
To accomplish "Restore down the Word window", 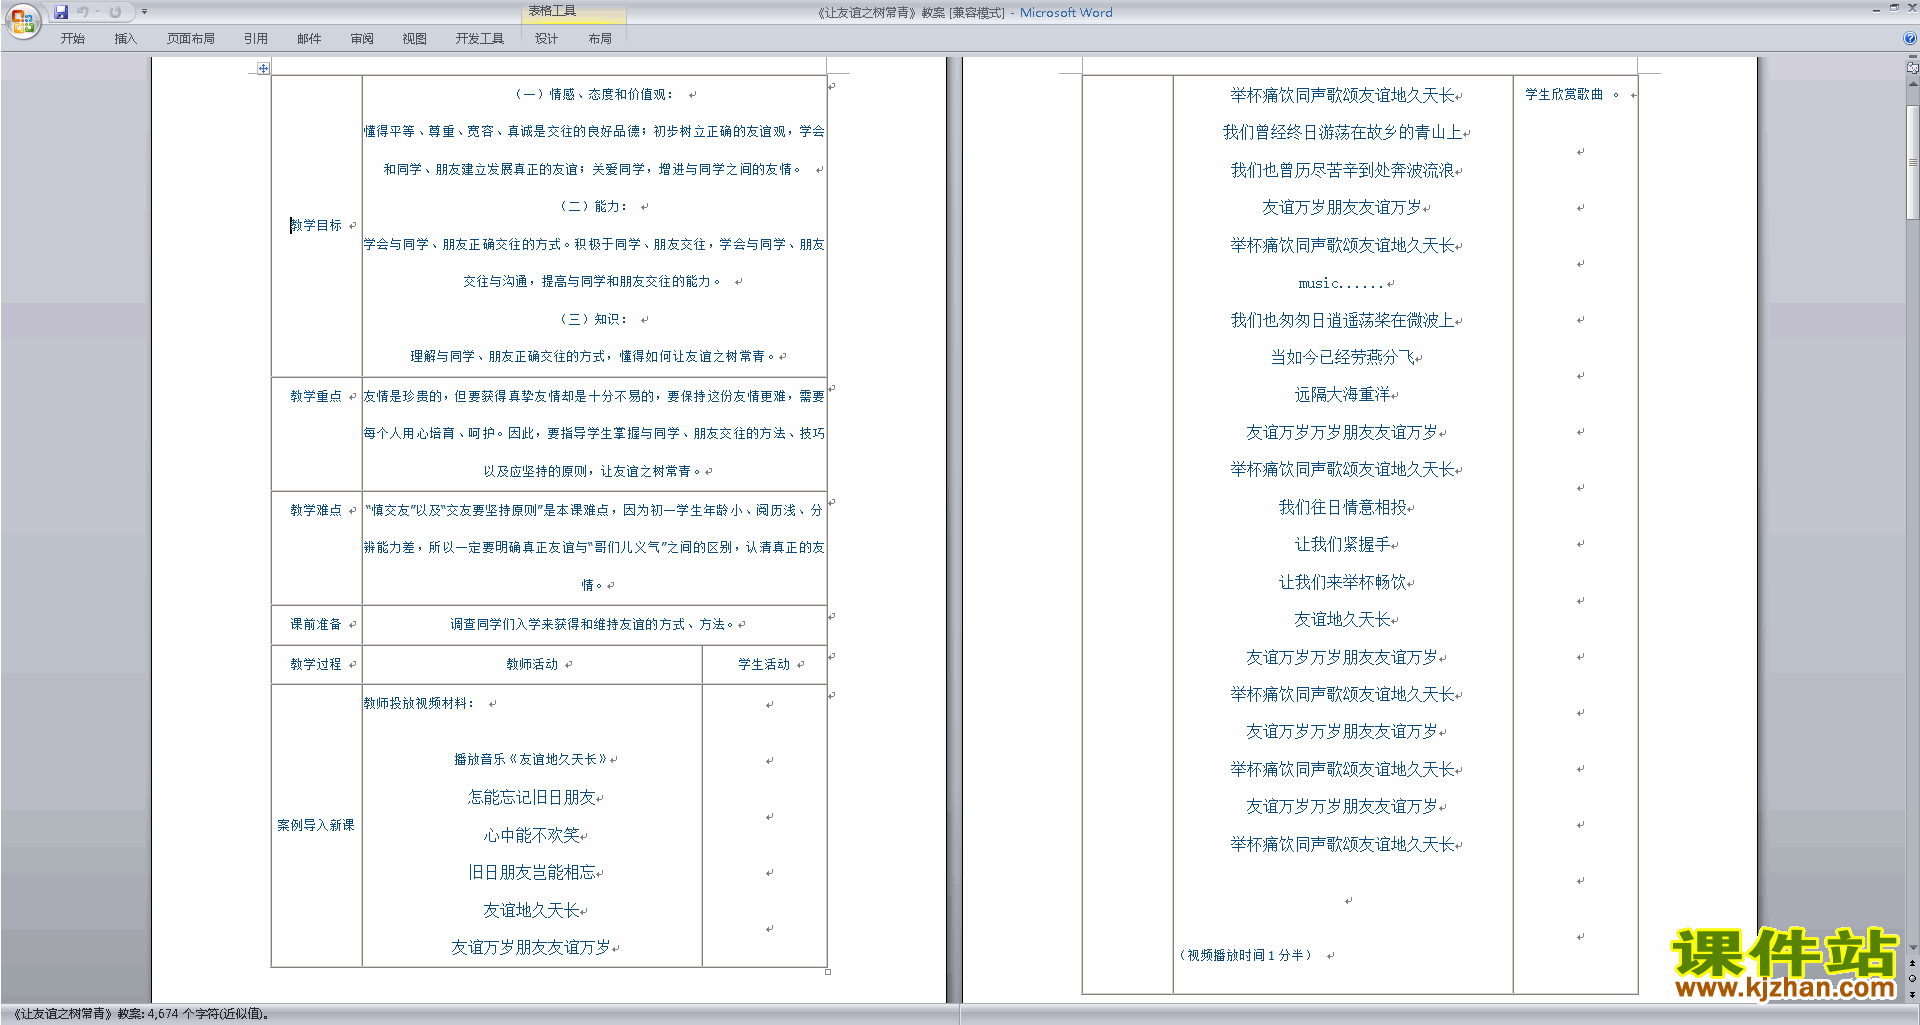I will coord(1894,8).
